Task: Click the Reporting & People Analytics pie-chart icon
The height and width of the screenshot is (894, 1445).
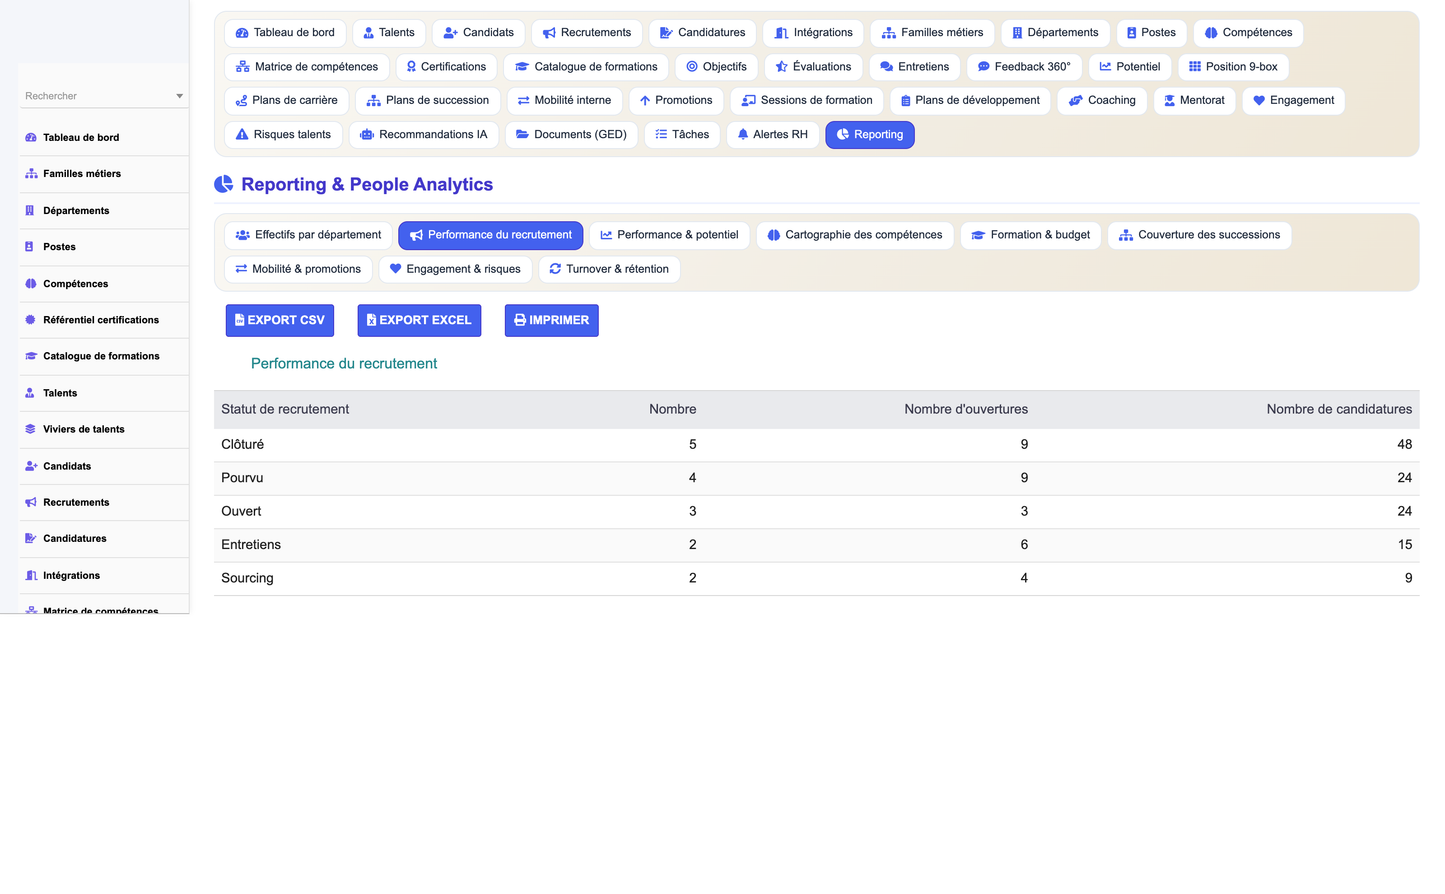Action: coord(224,184)
